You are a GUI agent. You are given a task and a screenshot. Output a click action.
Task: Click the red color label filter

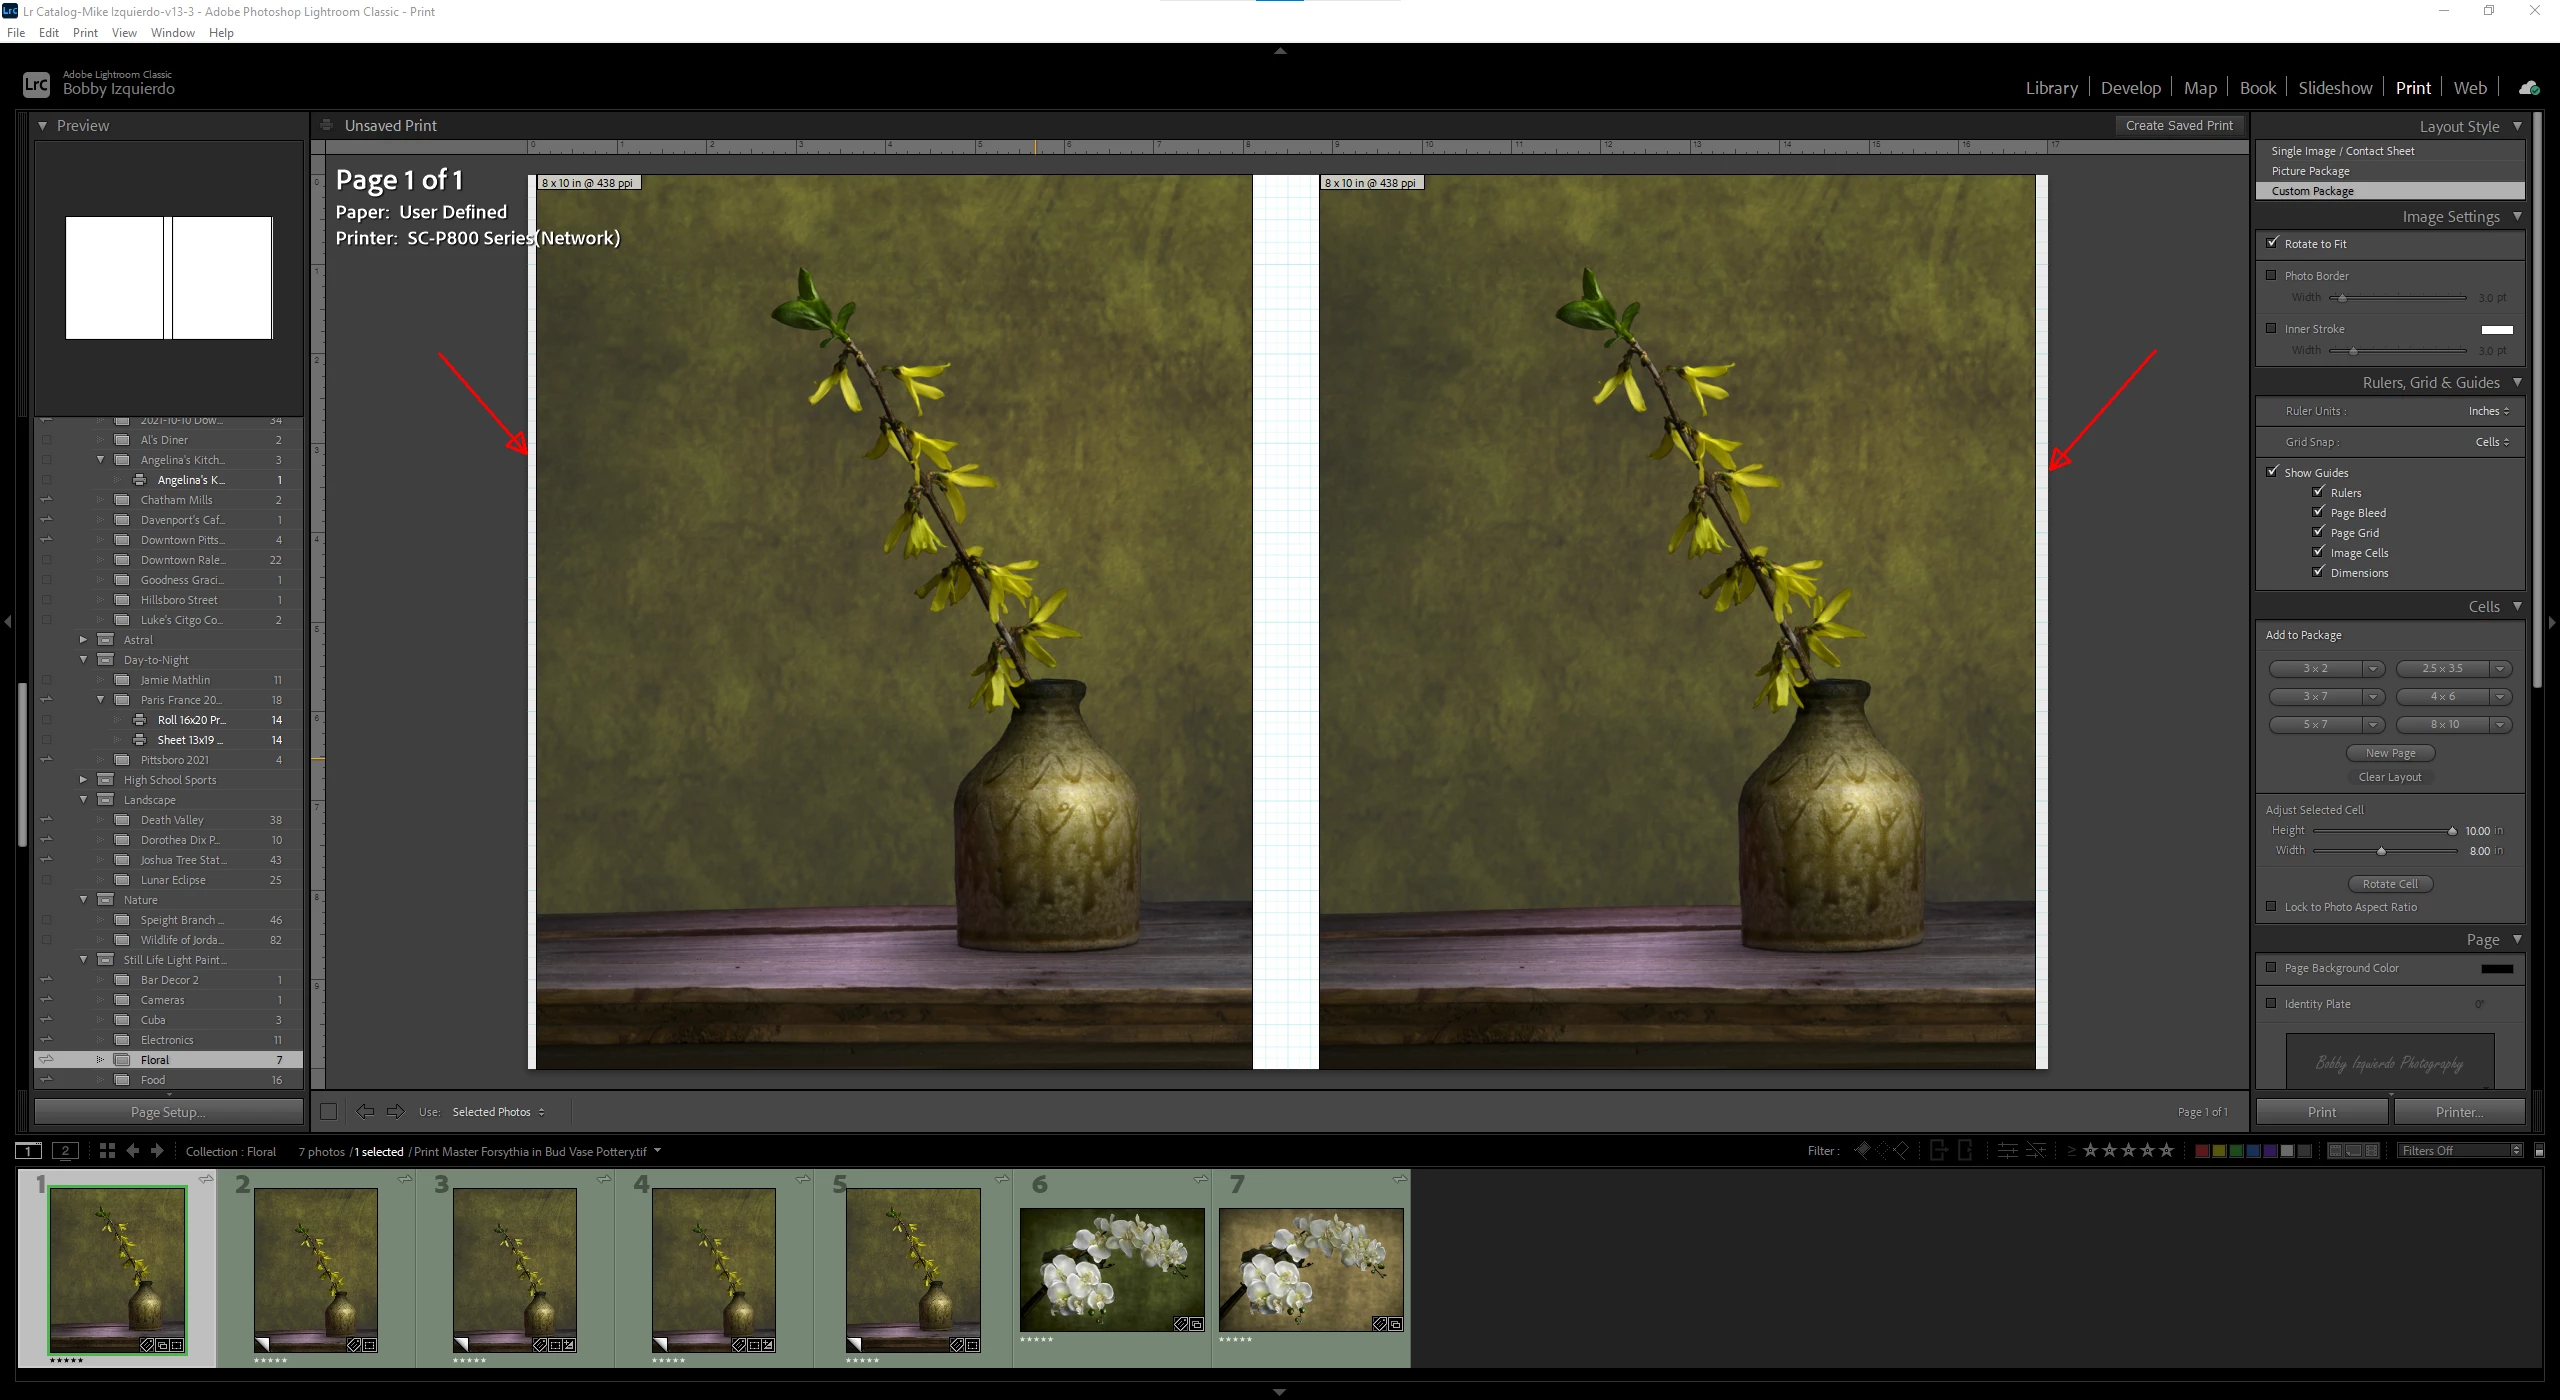point(2201,1151)
